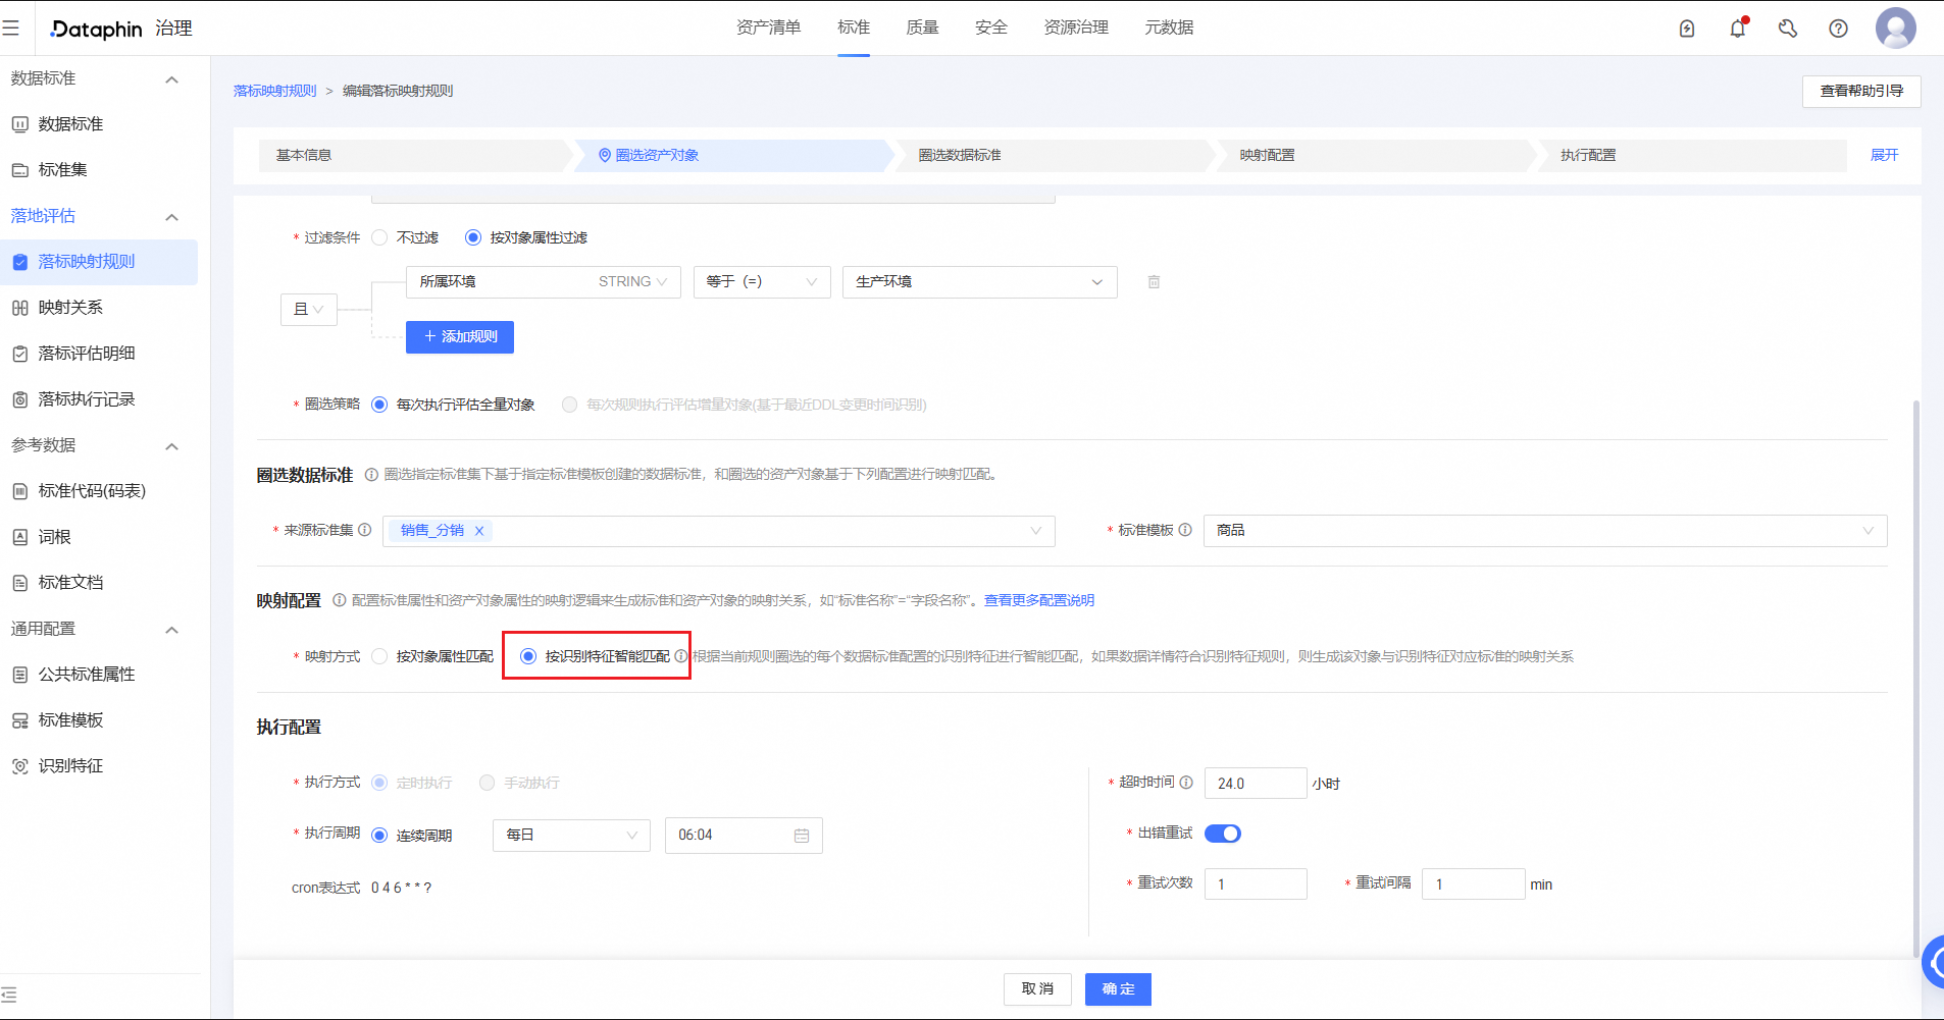This screenshot has height=1020, width=1944.
Task: Click the info icon next to 圈选数据标准 heading
Action: point(371,475)
